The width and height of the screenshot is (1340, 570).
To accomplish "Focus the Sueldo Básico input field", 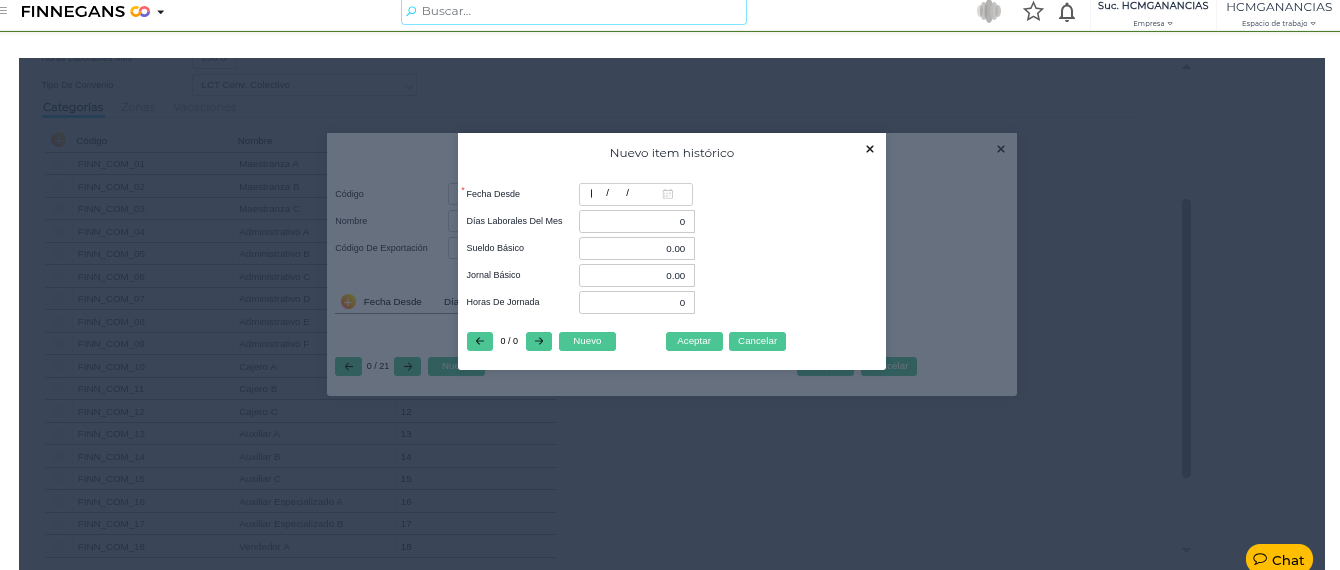I will tap(636, 248).
